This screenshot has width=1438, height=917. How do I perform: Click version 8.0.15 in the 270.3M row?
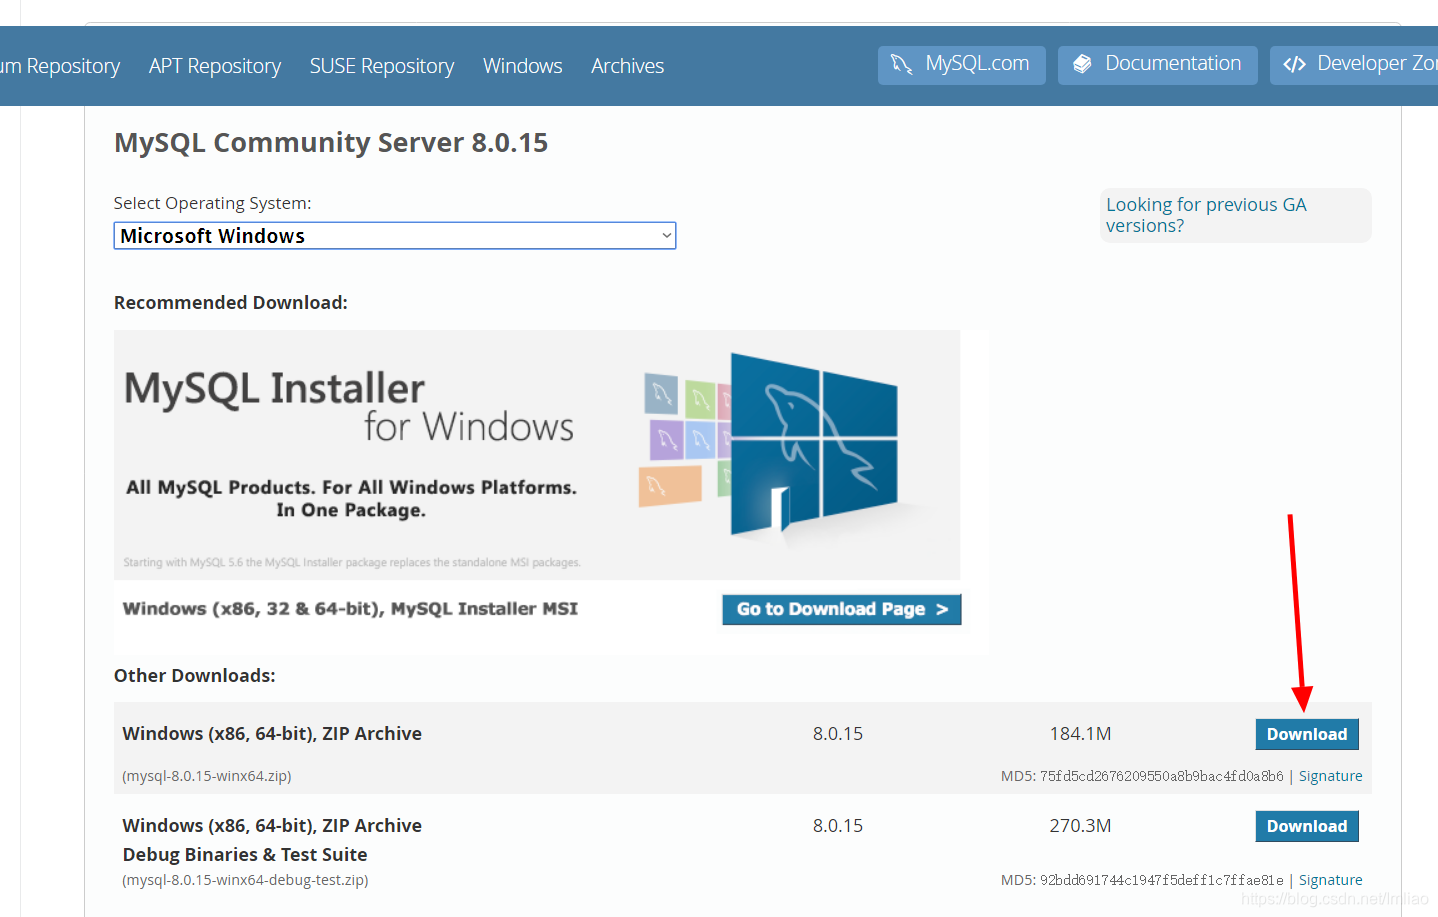838,826
